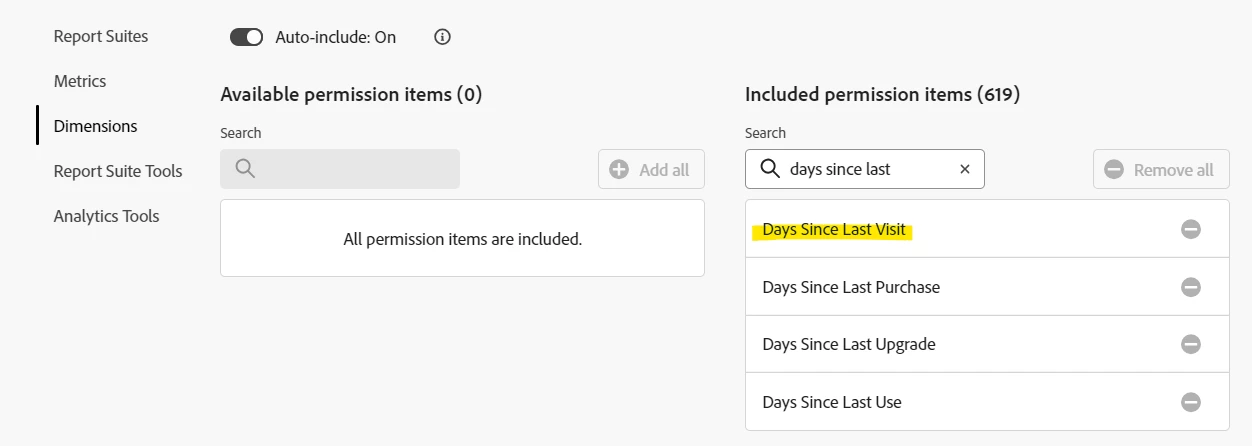Remove Days Since Last Upgrade item
Screen dimensions: 1252x446
pyautogui.click(x=1190, y=344)
